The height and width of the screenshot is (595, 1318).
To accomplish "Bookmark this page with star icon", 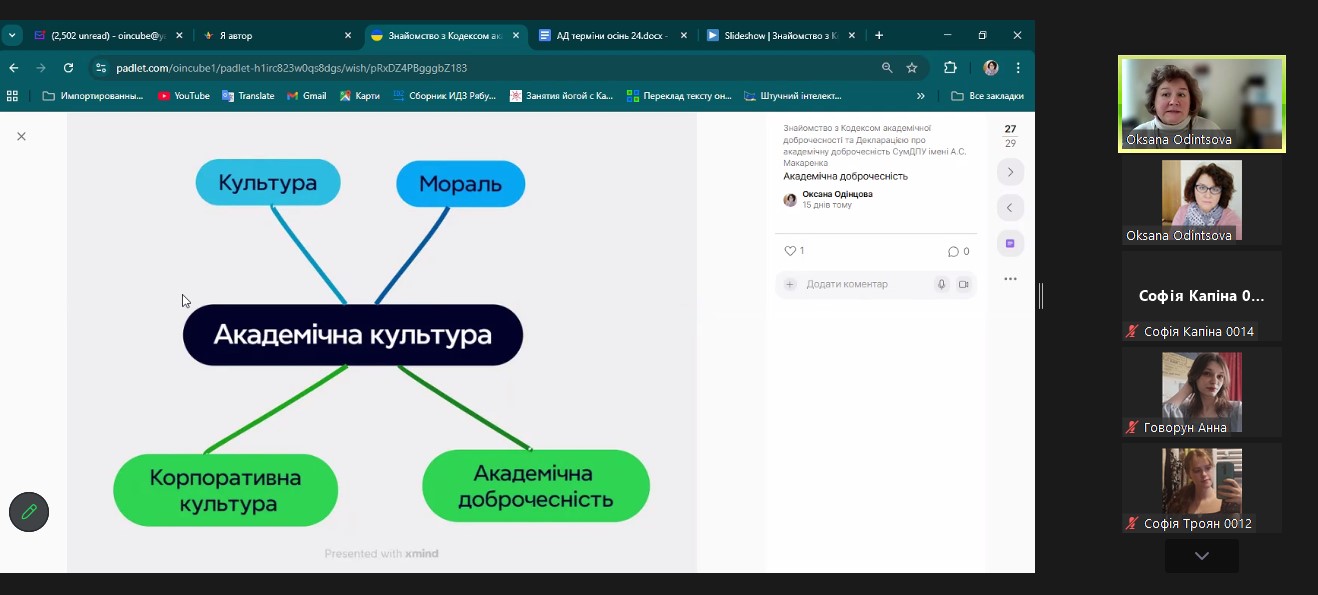I will 912,68.
